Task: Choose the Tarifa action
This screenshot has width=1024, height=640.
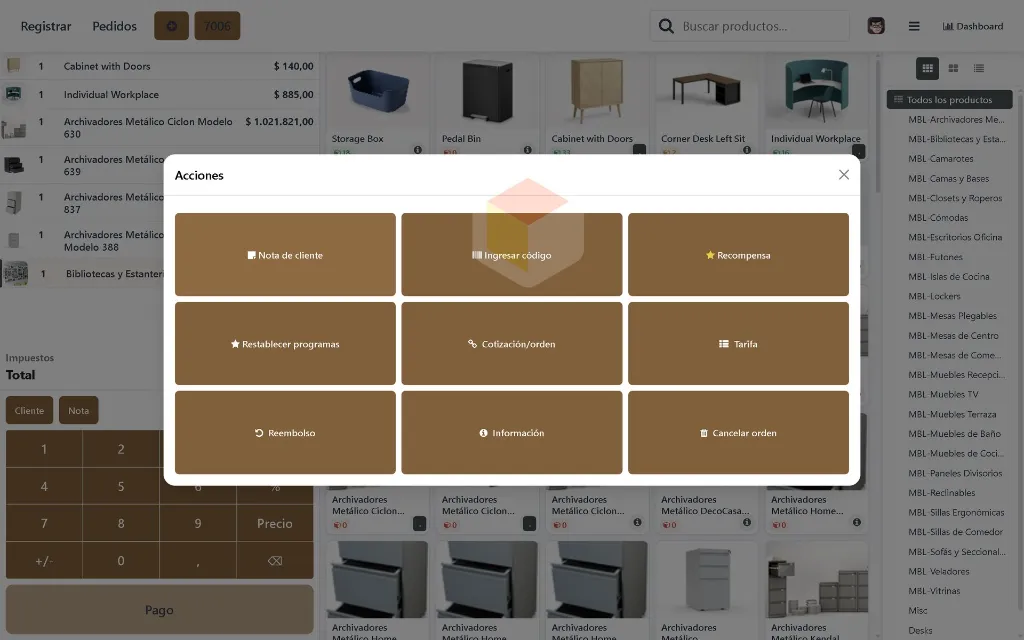Action: 738,344
